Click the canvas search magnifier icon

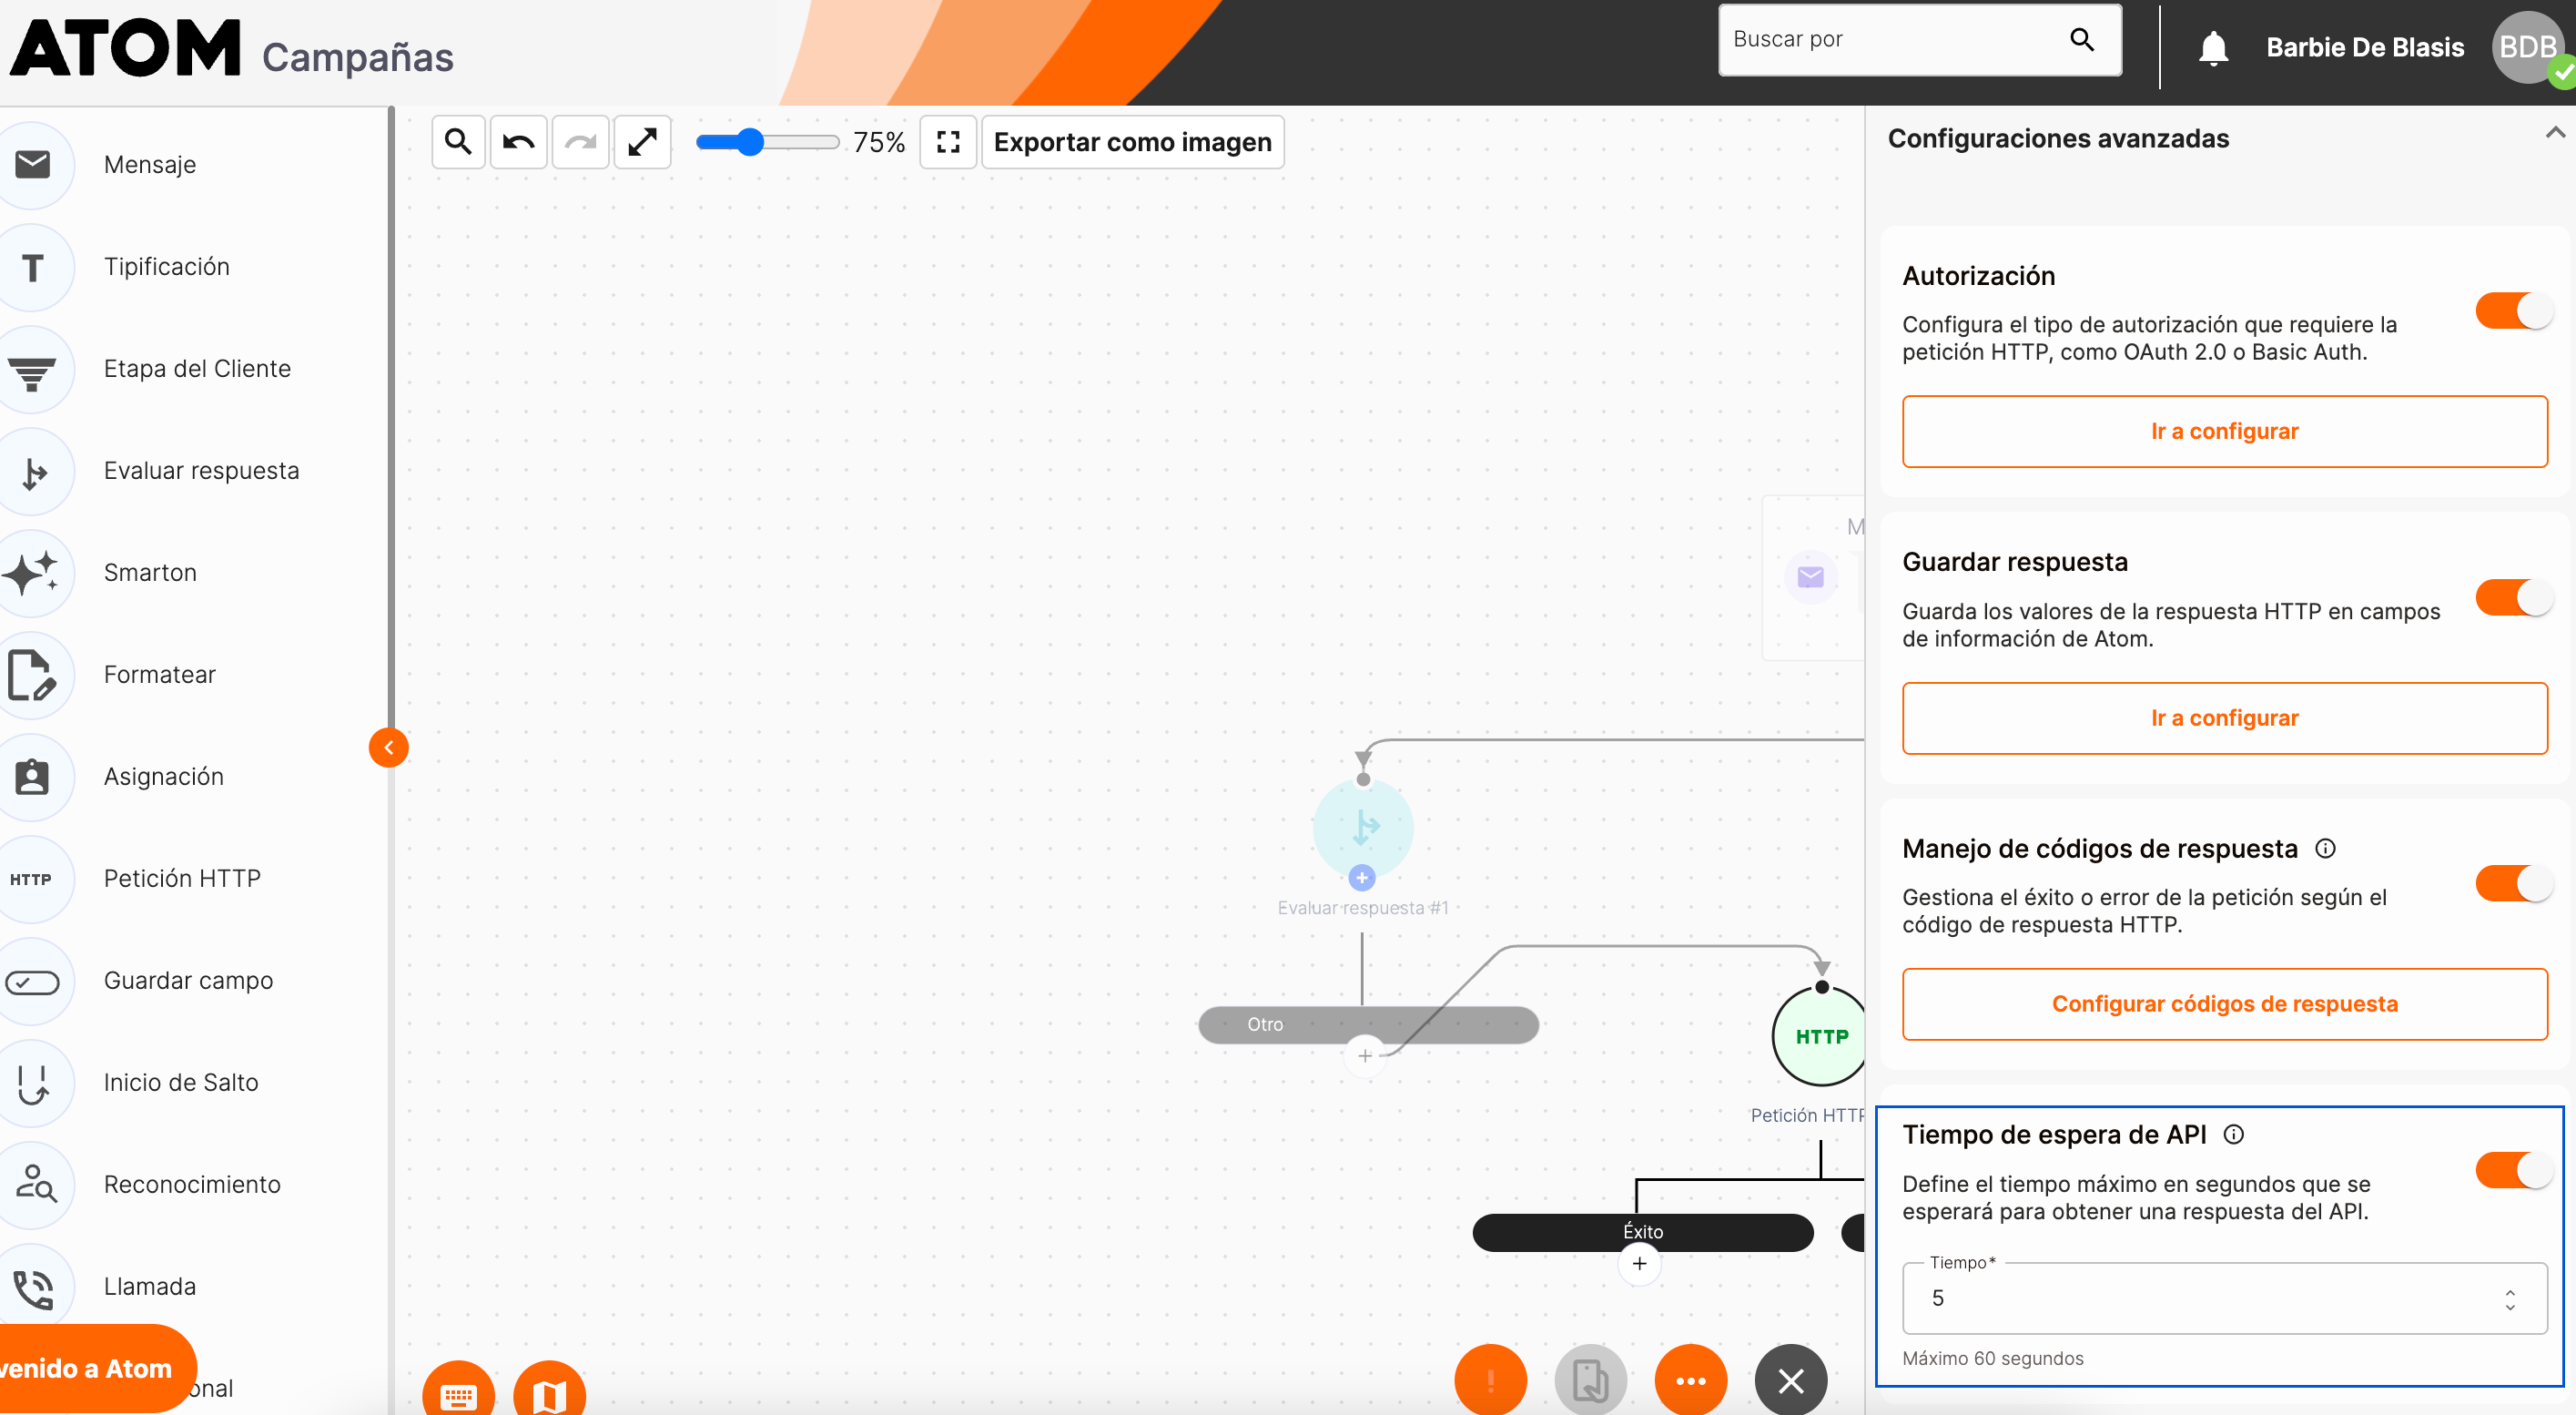458,142
